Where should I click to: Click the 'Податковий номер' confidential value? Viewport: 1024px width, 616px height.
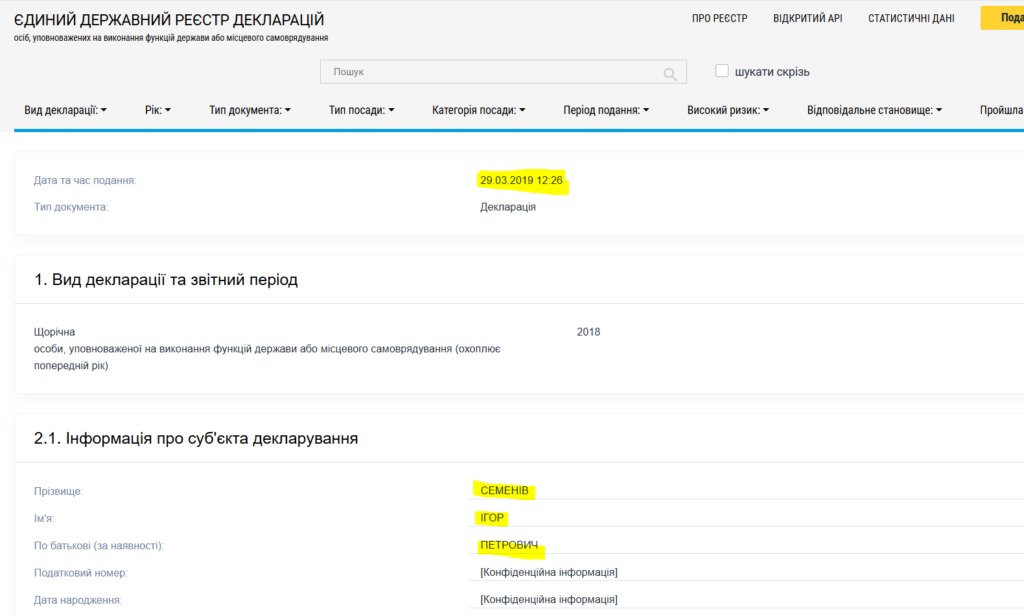pos(549,572)
